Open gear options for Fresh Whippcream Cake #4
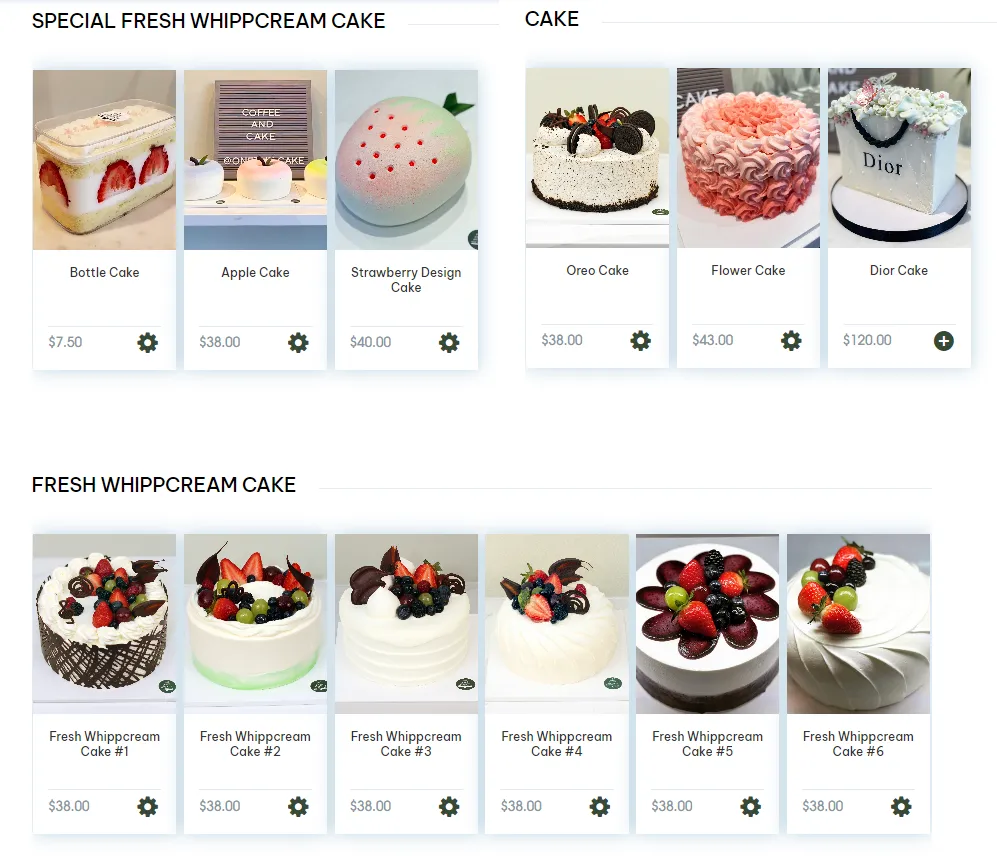 coord(600,807)
